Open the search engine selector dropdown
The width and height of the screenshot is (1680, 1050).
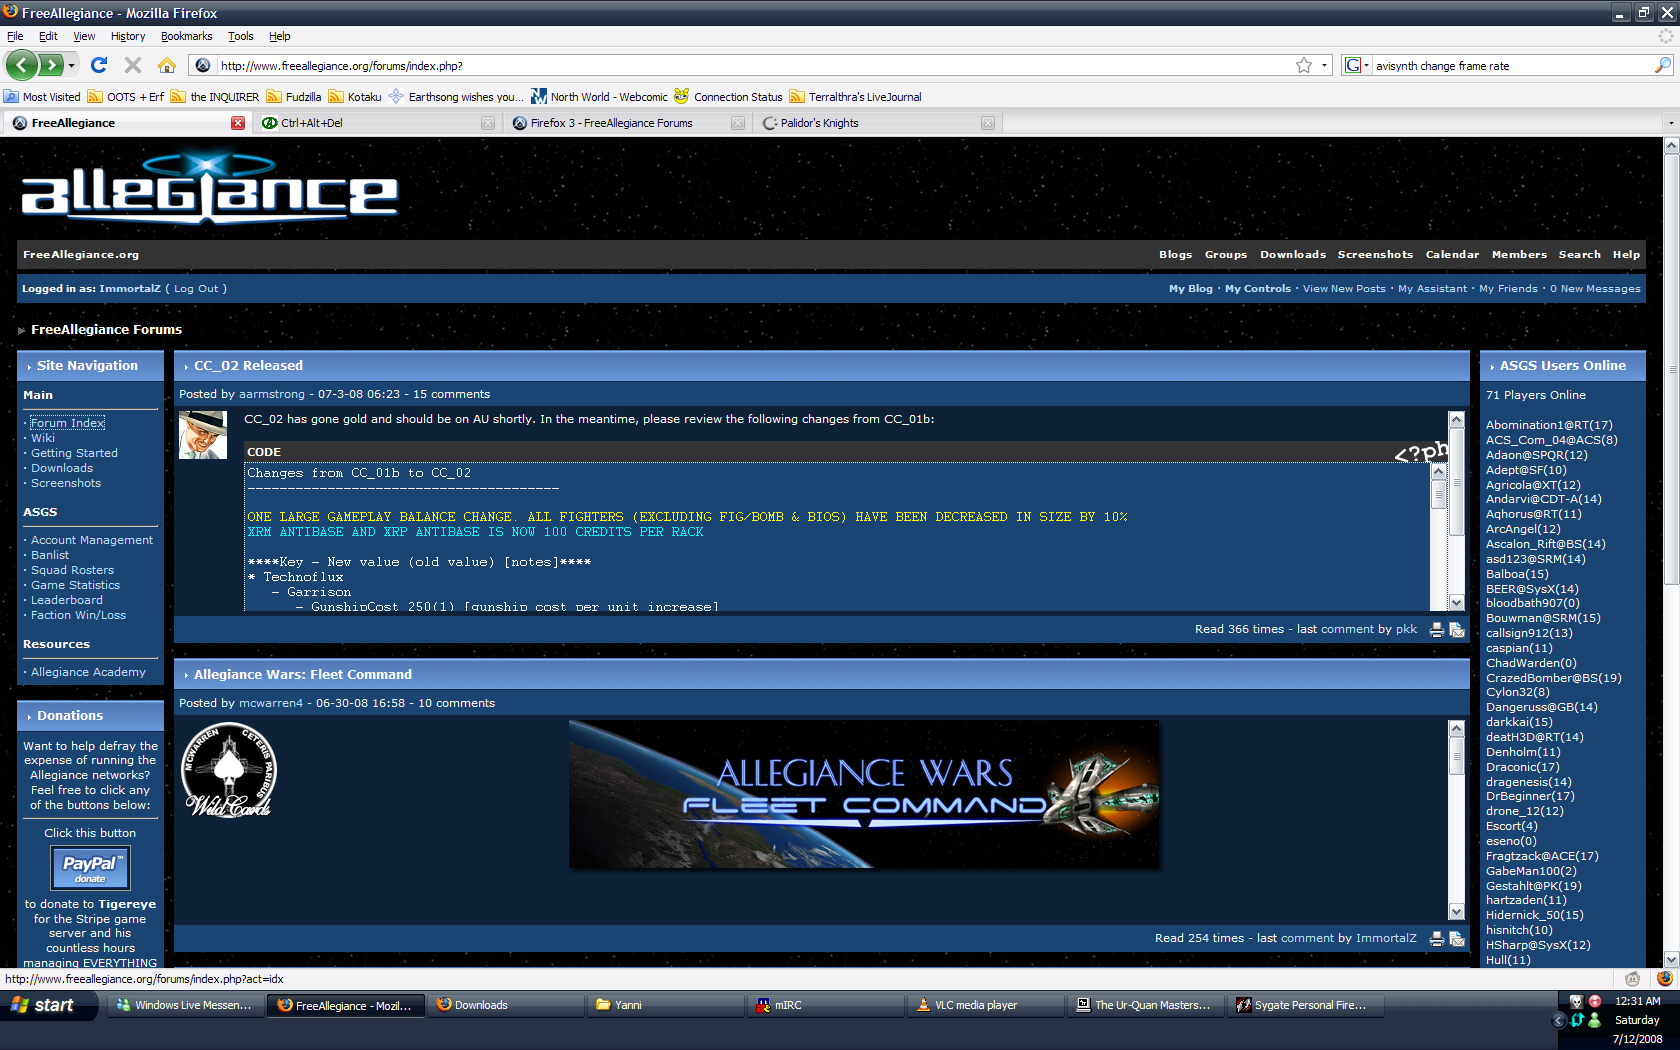pyautogui.click(x=1356, y=65)
